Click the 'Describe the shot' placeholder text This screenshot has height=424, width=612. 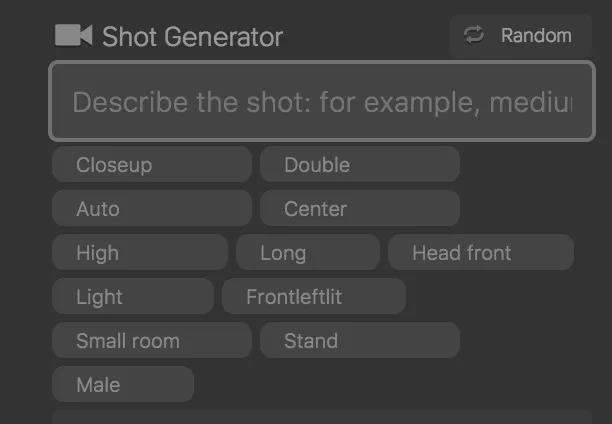(x=321, y=102)
